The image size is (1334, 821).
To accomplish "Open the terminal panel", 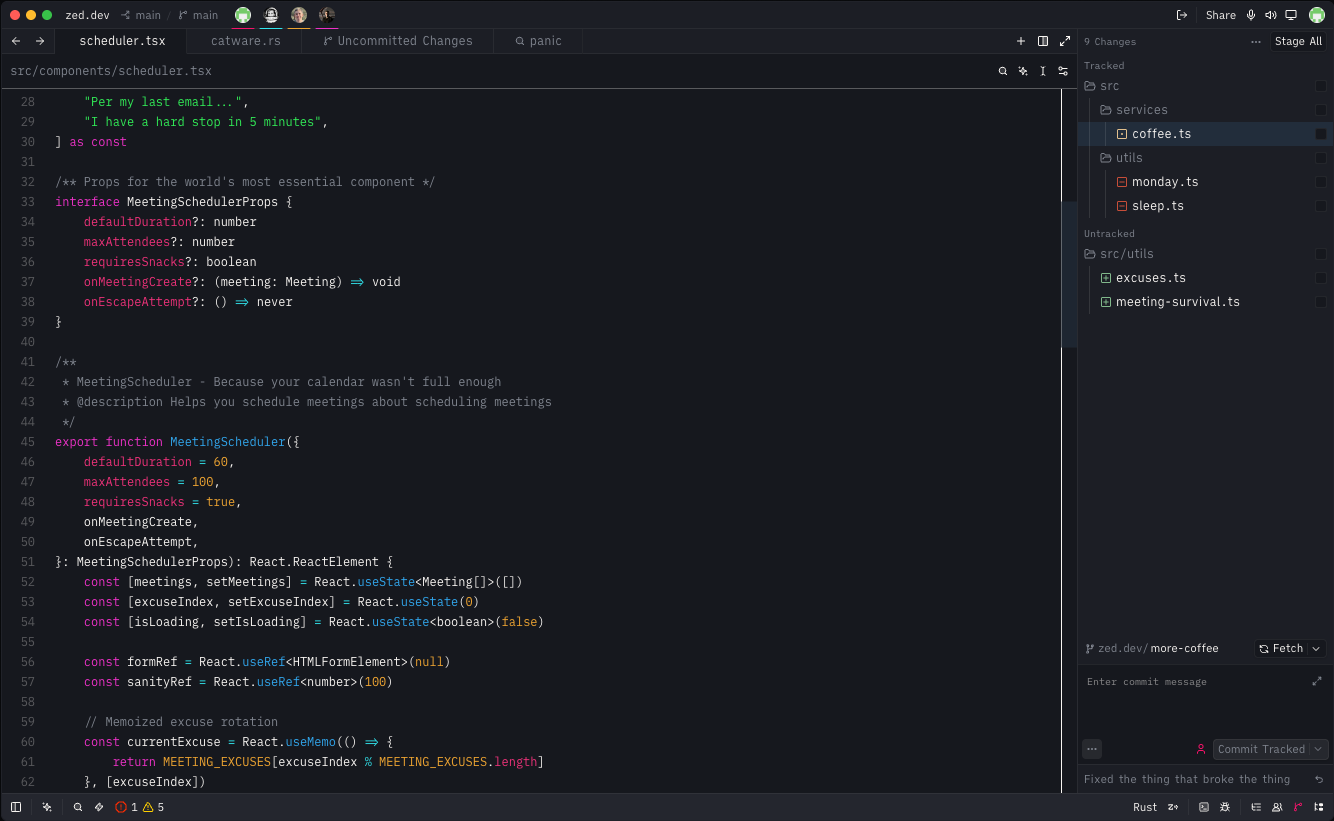I will 1204,807.
